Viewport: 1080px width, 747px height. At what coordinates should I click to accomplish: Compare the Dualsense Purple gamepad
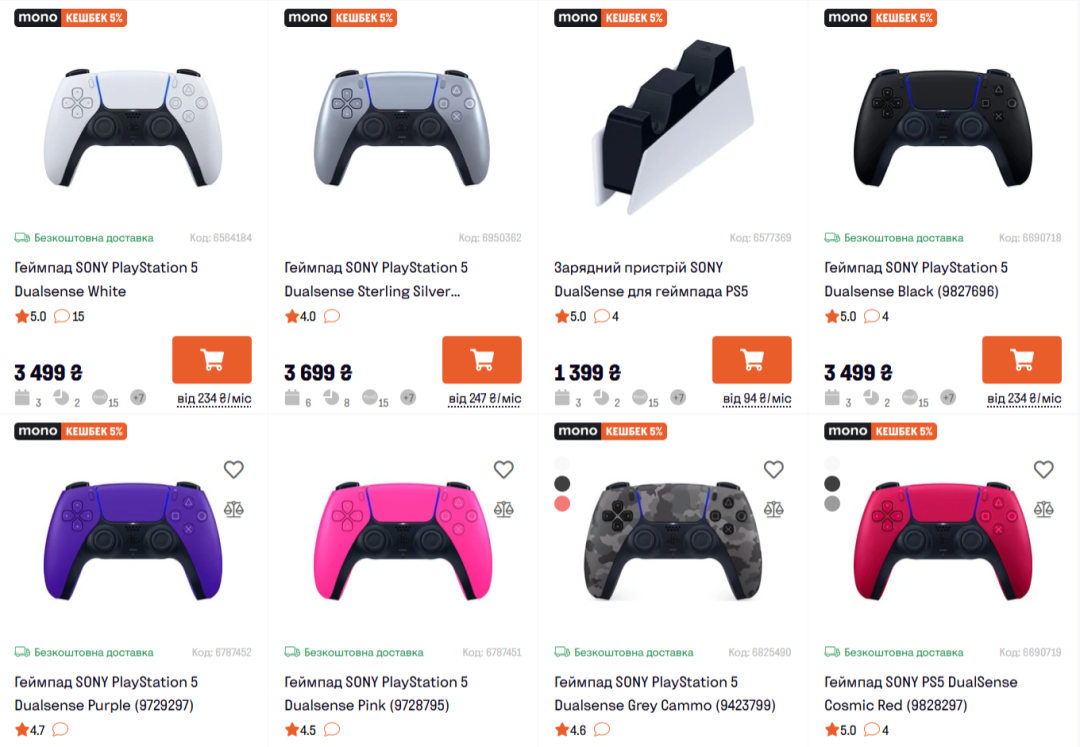234,509
